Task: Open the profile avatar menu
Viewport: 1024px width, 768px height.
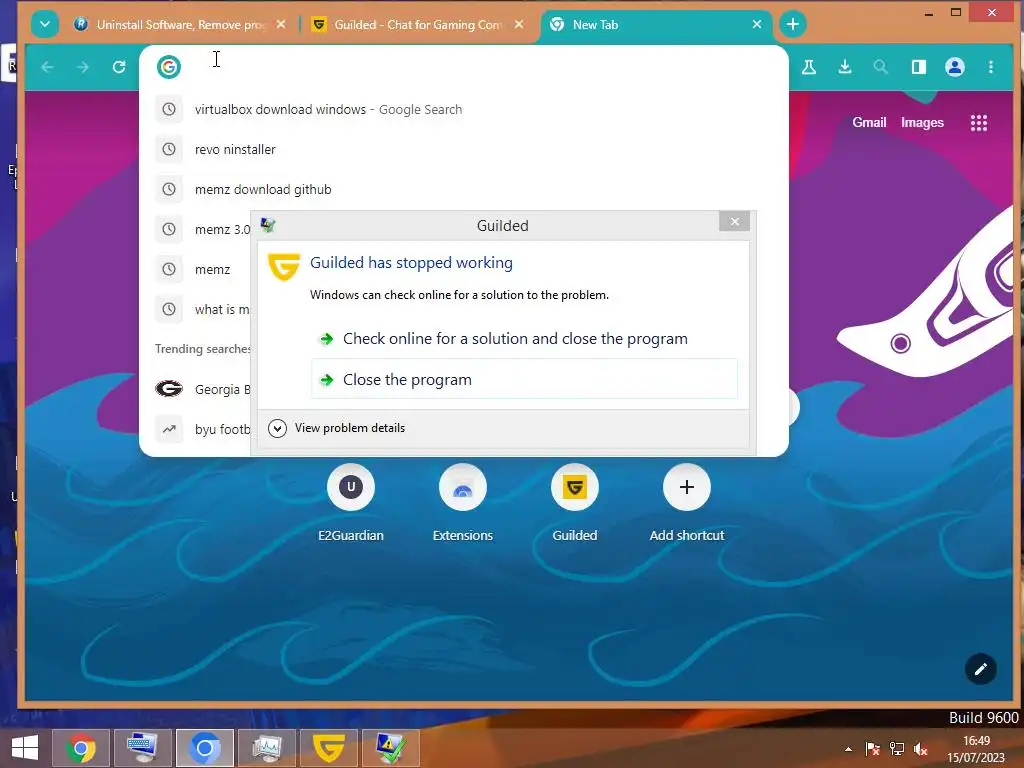Action: point(955,67)
